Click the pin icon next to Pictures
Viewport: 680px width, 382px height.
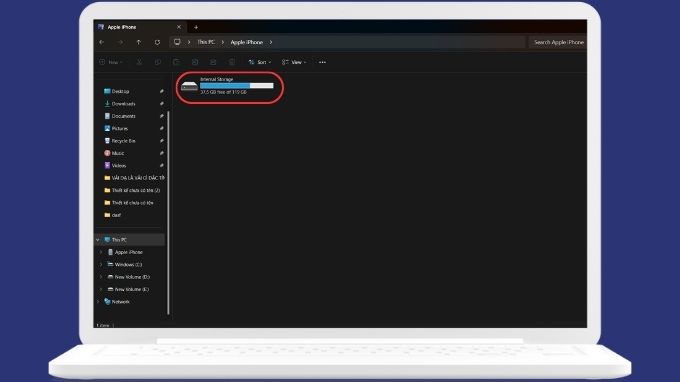161,129
